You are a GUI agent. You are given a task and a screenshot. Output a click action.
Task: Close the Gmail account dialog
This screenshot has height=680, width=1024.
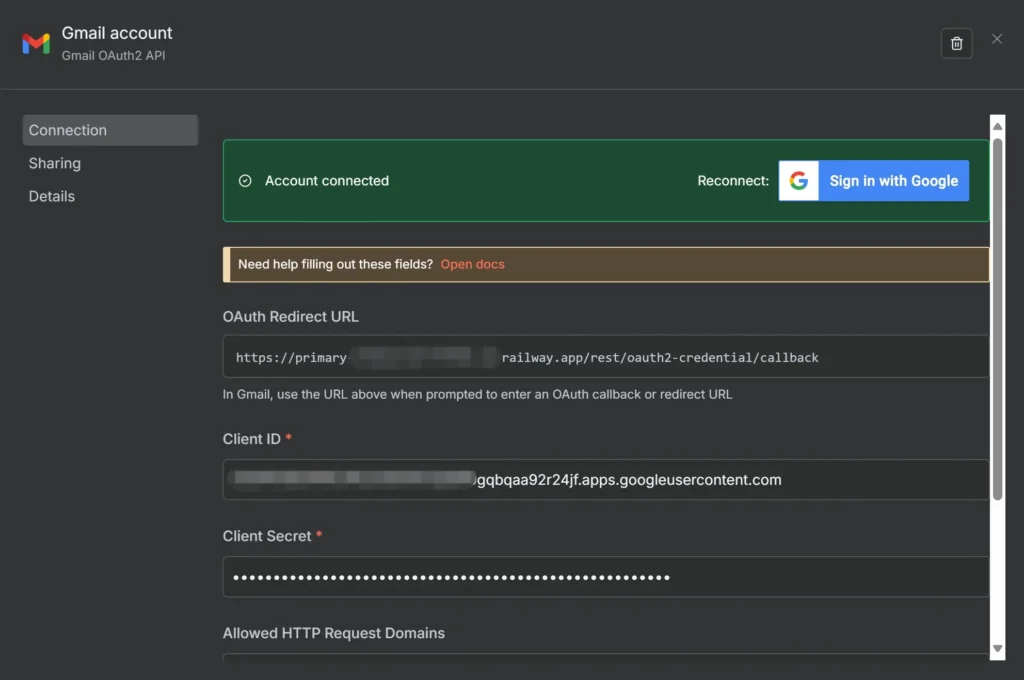click(x=997, y=39)
